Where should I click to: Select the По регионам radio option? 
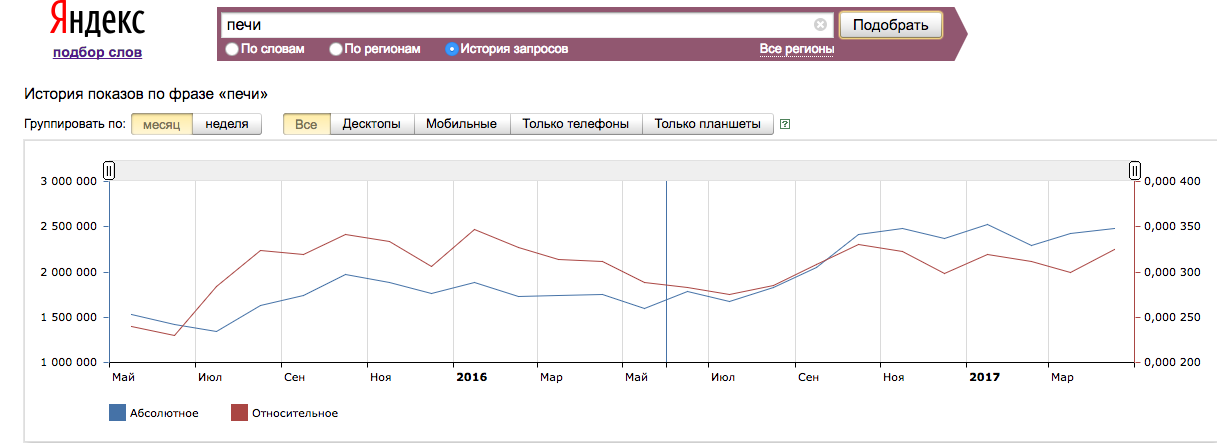coord(337,49)
